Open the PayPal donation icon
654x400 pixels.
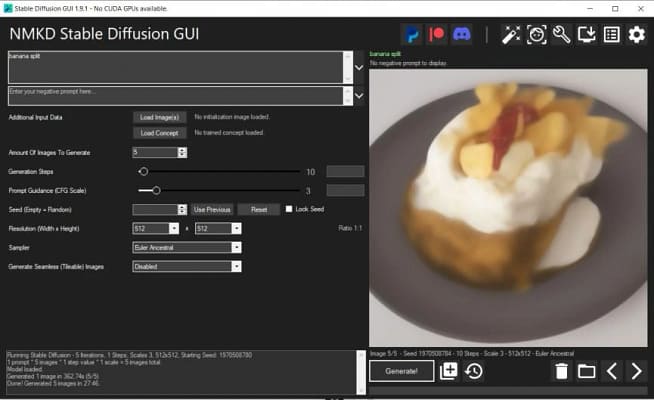[x=412, y=34]
